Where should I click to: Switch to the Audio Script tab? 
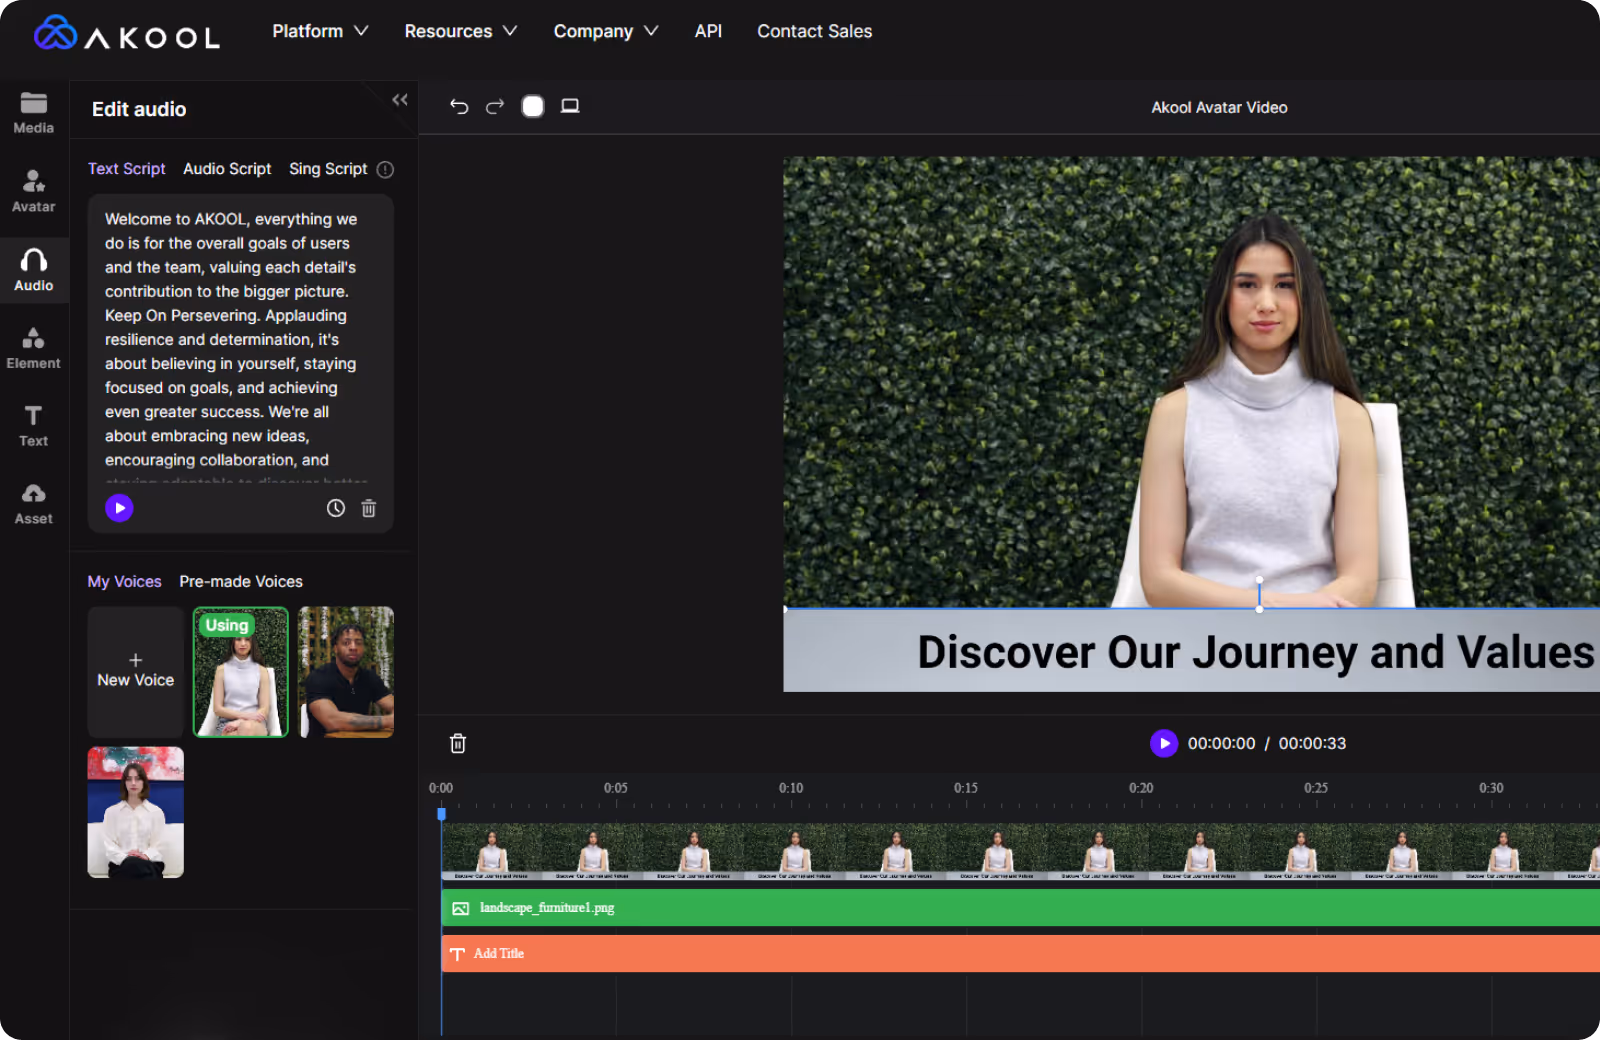pos(227,169)
